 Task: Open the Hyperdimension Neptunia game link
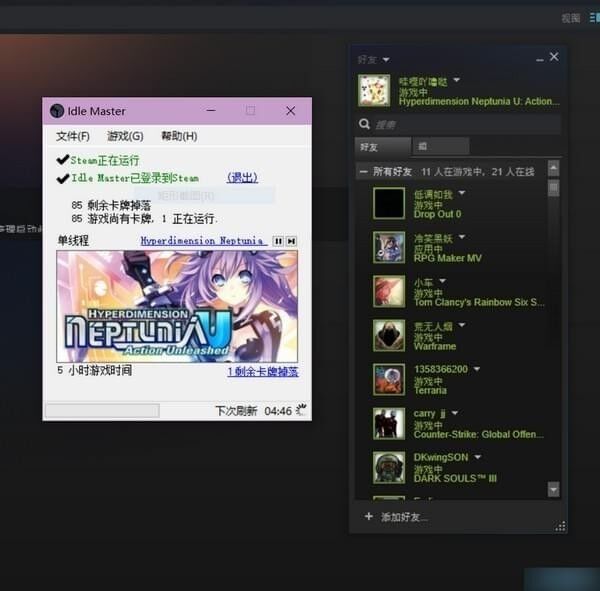pyautogui.click(x=202, y=241)
